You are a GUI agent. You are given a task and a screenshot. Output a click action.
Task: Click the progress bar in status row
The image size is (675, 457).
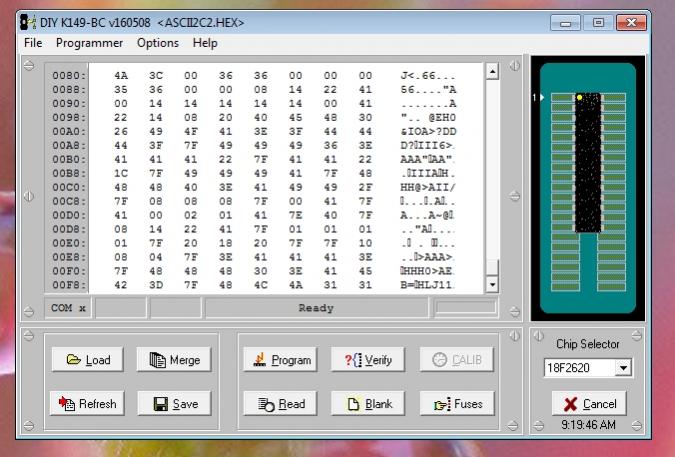point(466,308)
